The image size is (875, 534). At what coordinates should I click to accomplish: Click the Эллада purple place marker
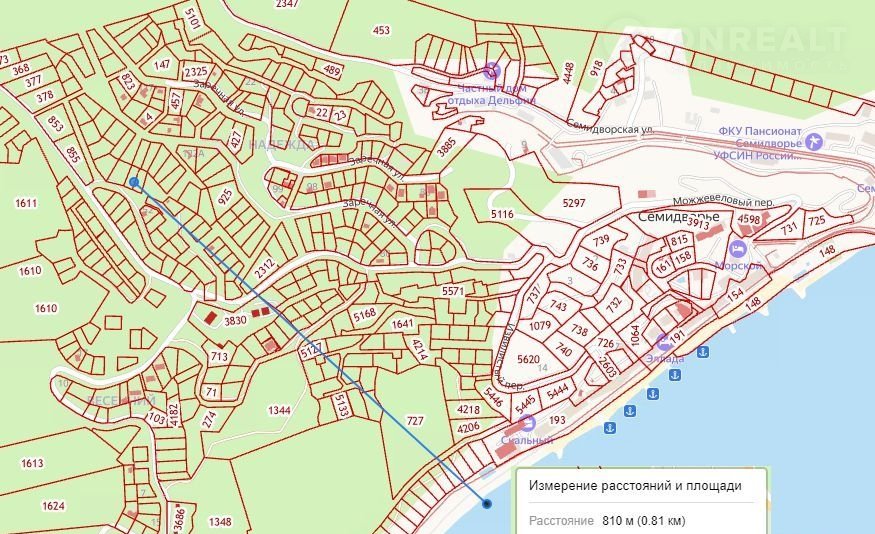664,340
